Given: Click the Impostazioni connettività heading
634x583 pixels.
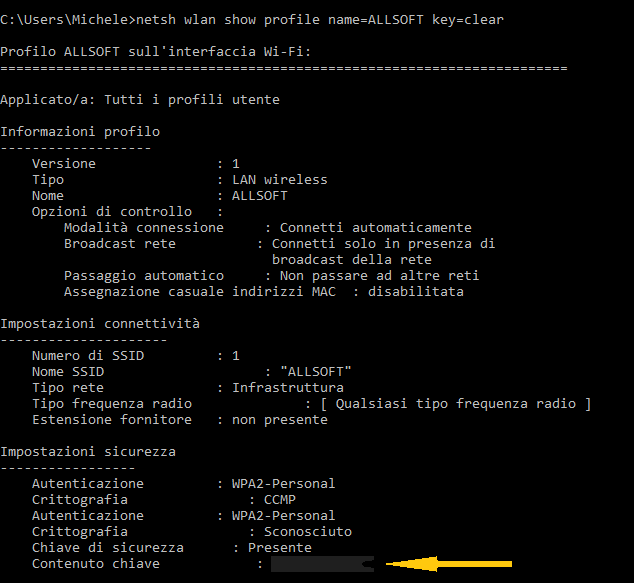Looking at the screenshot, I should [x=100, y=323].
